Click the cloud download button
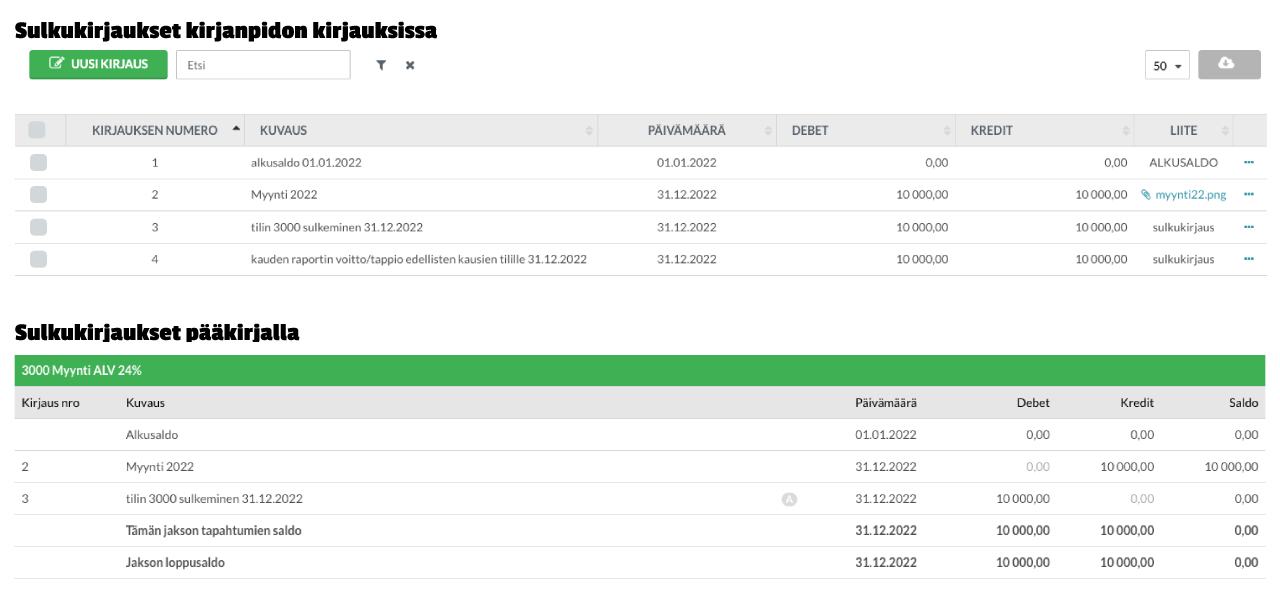 [1229, 65]
